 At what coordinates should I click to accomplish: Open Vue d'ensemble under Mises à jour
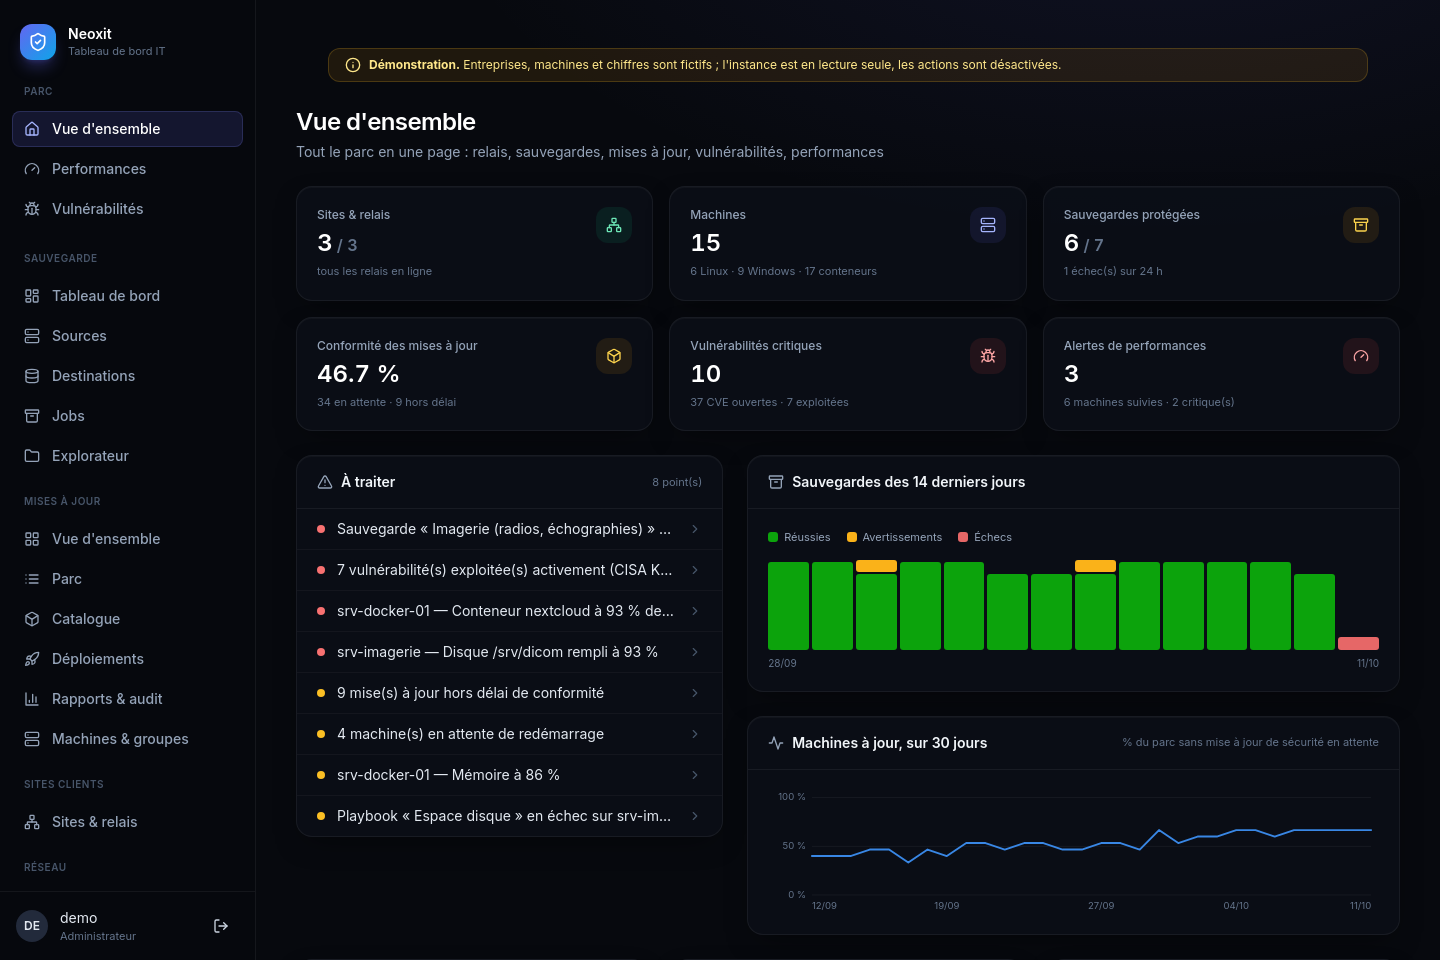point(127,539)
